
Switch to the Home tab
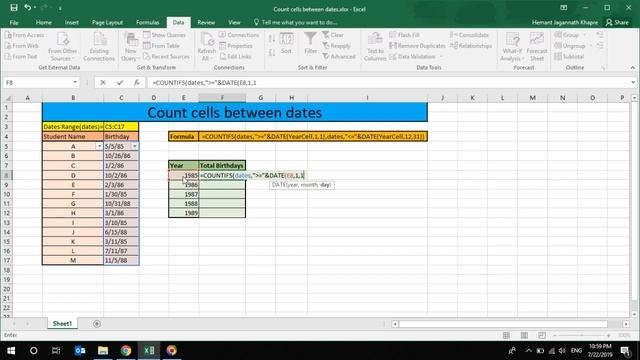[44, 22]
